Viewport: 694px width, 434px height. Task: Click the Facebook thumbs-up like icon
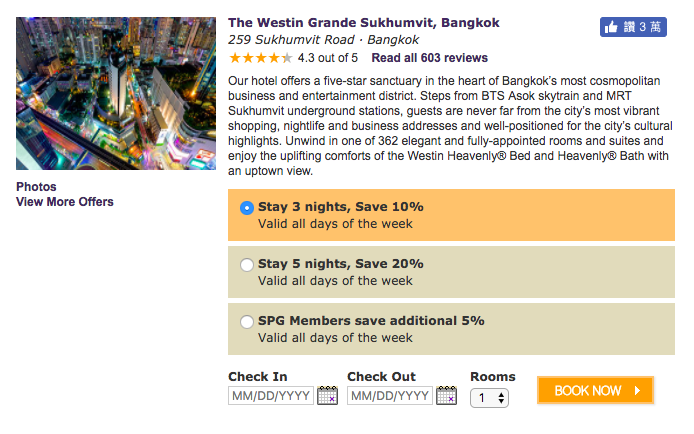(611, 27)
